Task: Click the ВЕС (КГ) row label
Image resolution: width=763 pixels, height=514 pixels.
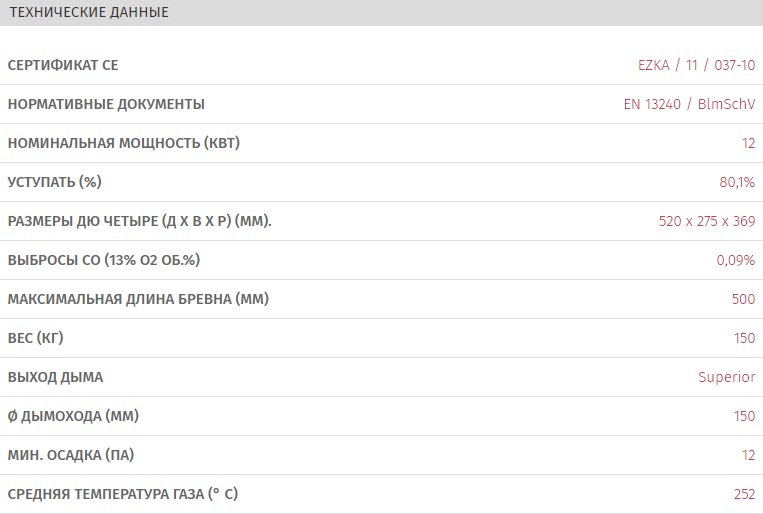Action: [35, 338]
